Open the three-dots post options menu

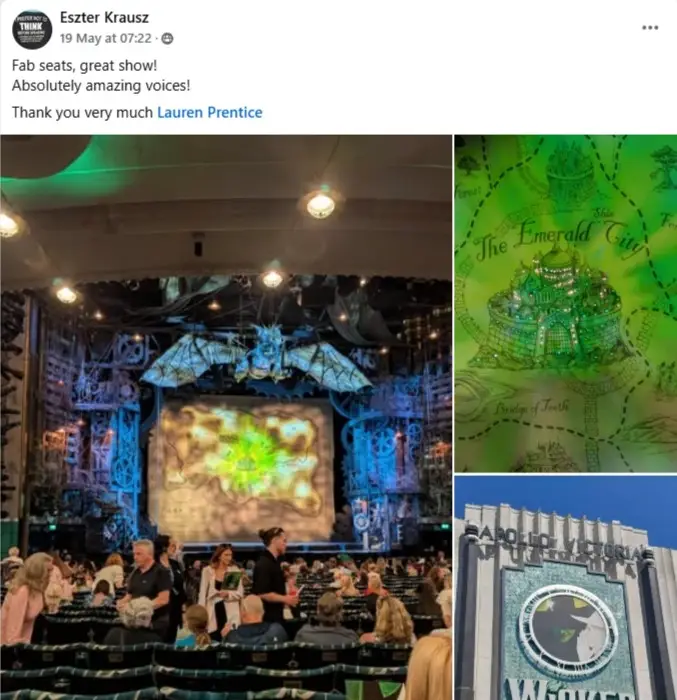[650, 28]
